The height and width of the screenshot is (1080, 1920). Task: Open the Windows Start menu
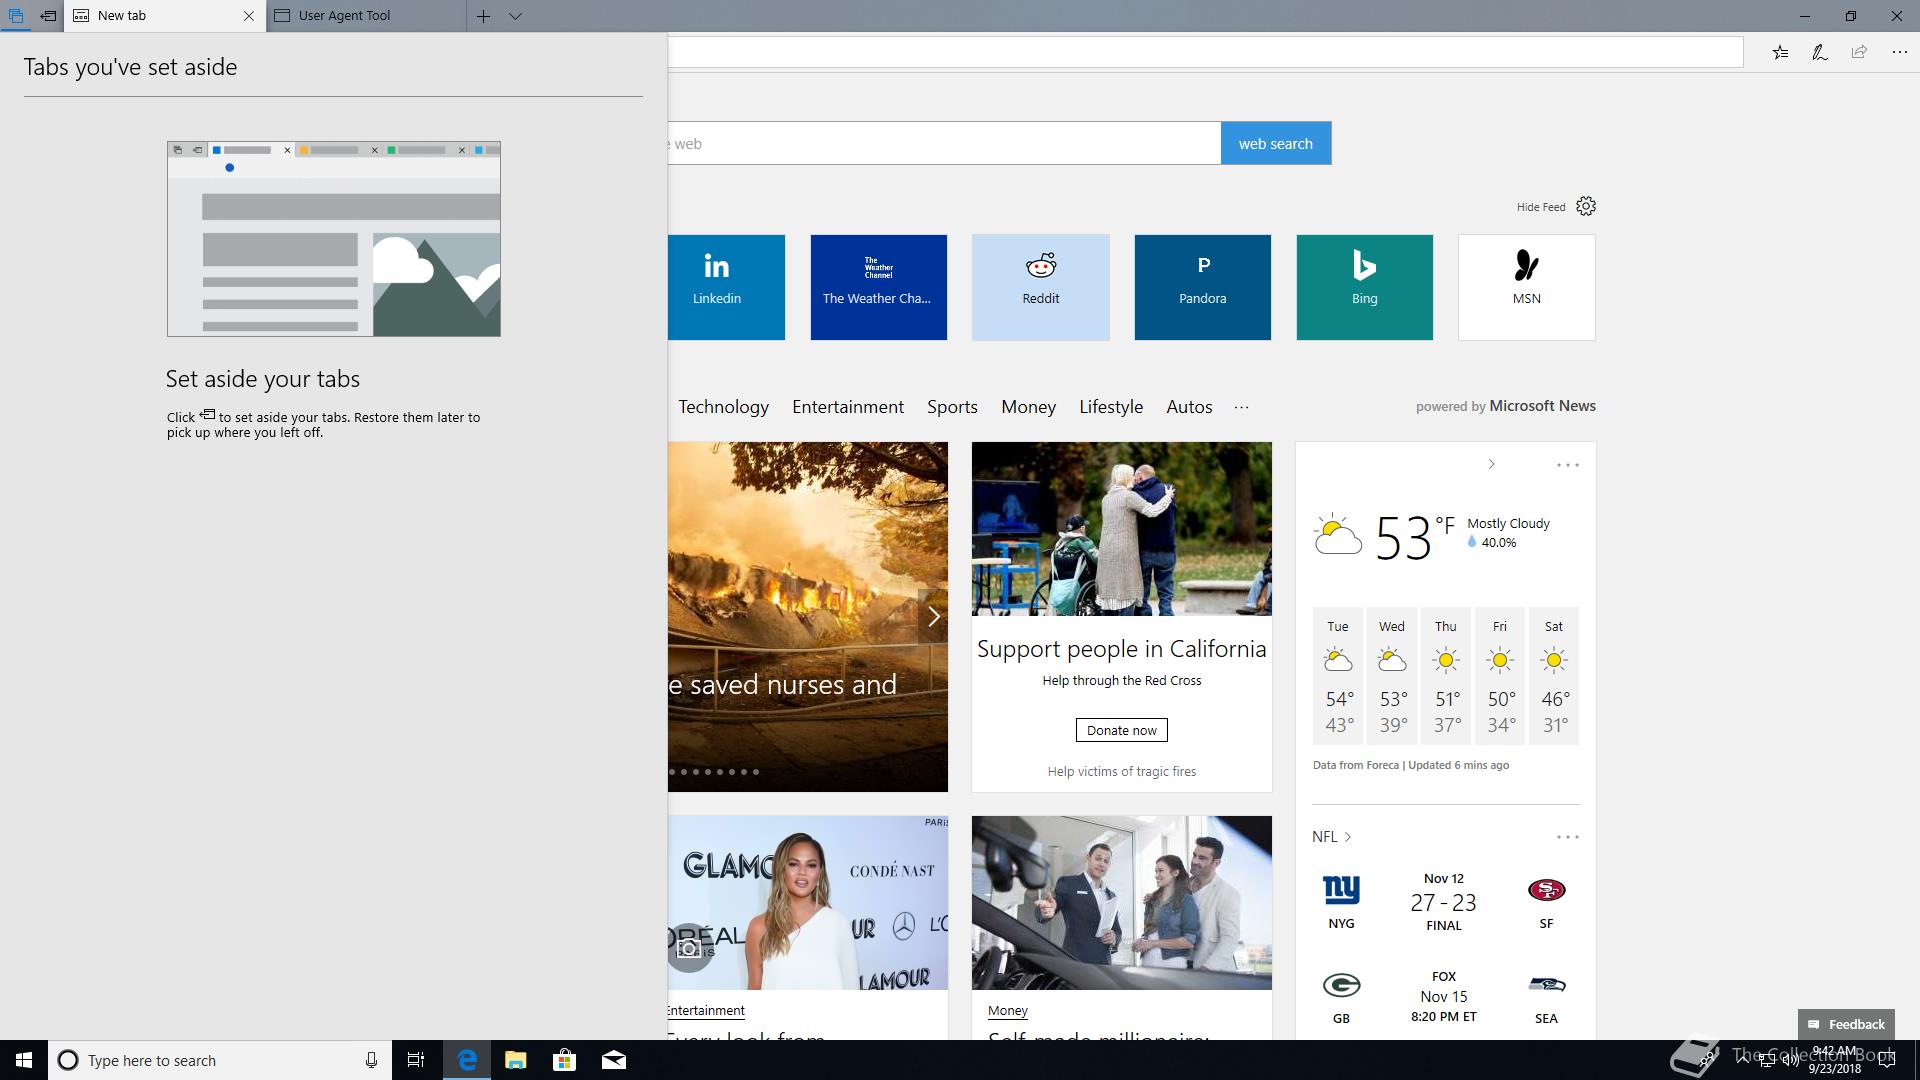click(x=24, y=1060)
